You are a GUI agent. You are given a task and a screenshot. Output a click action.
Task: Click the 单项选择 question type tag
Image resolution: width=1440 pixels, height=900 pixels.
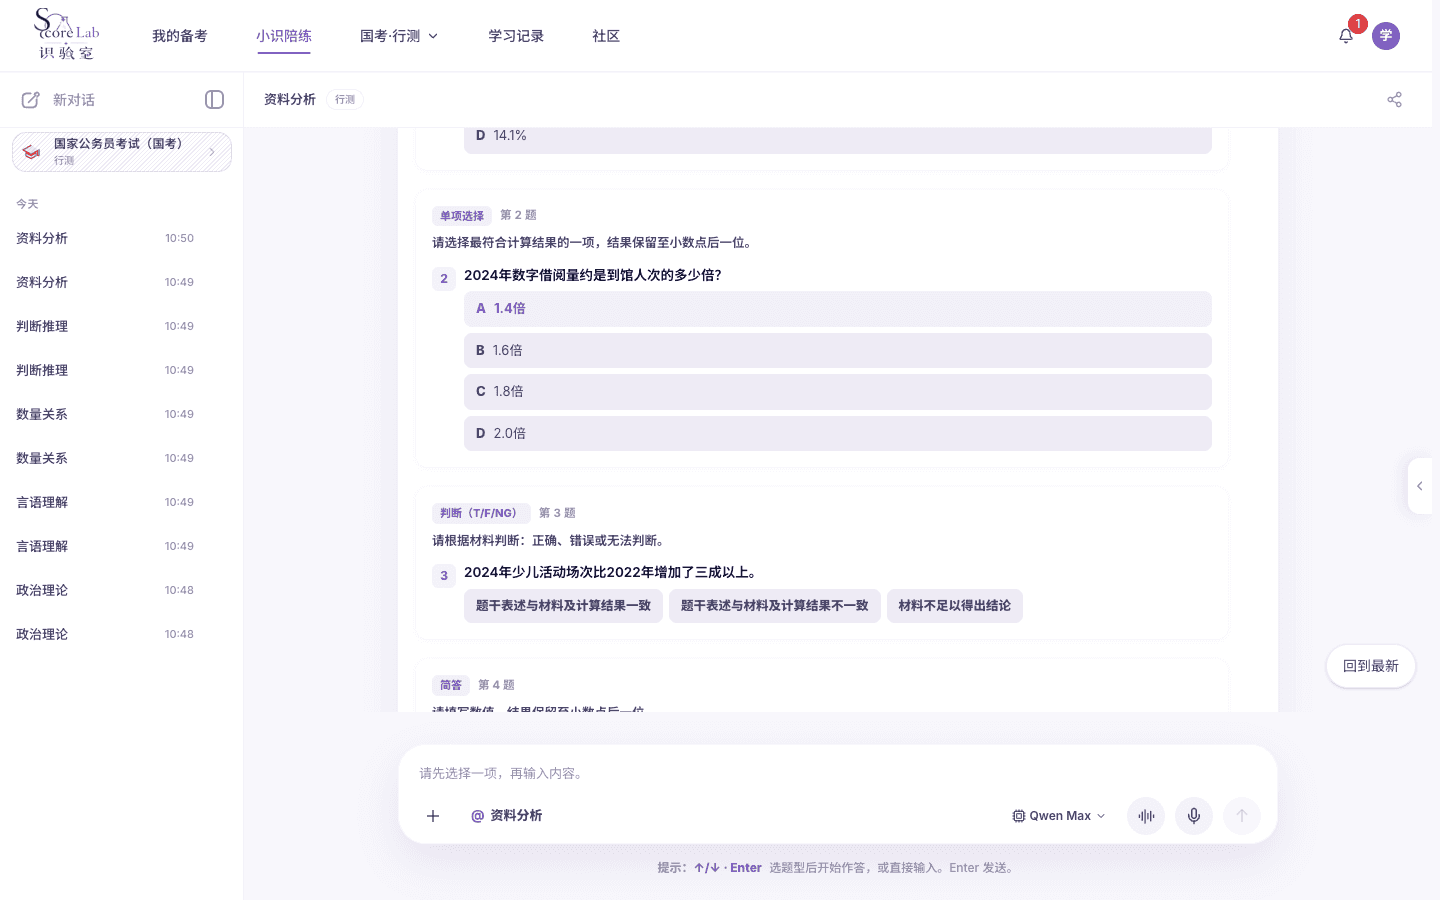pos(462,216)
